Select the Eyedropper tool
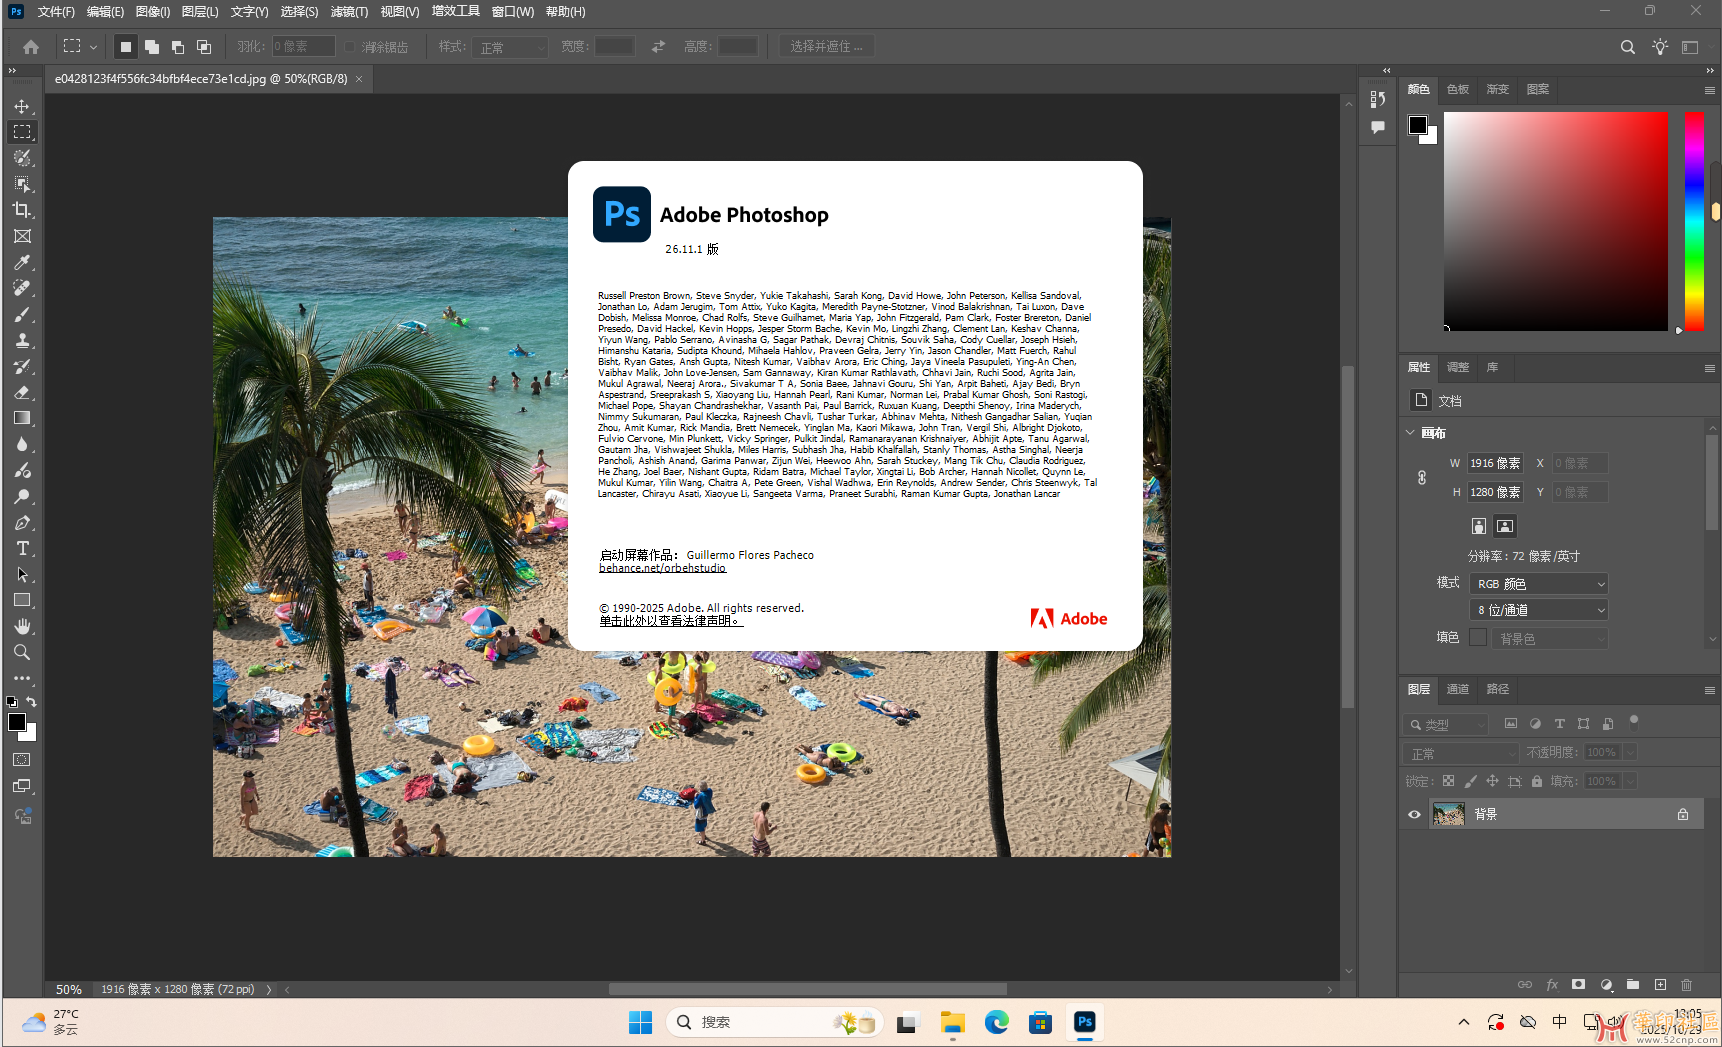1722x1047 pixels. tap(22, 262)
